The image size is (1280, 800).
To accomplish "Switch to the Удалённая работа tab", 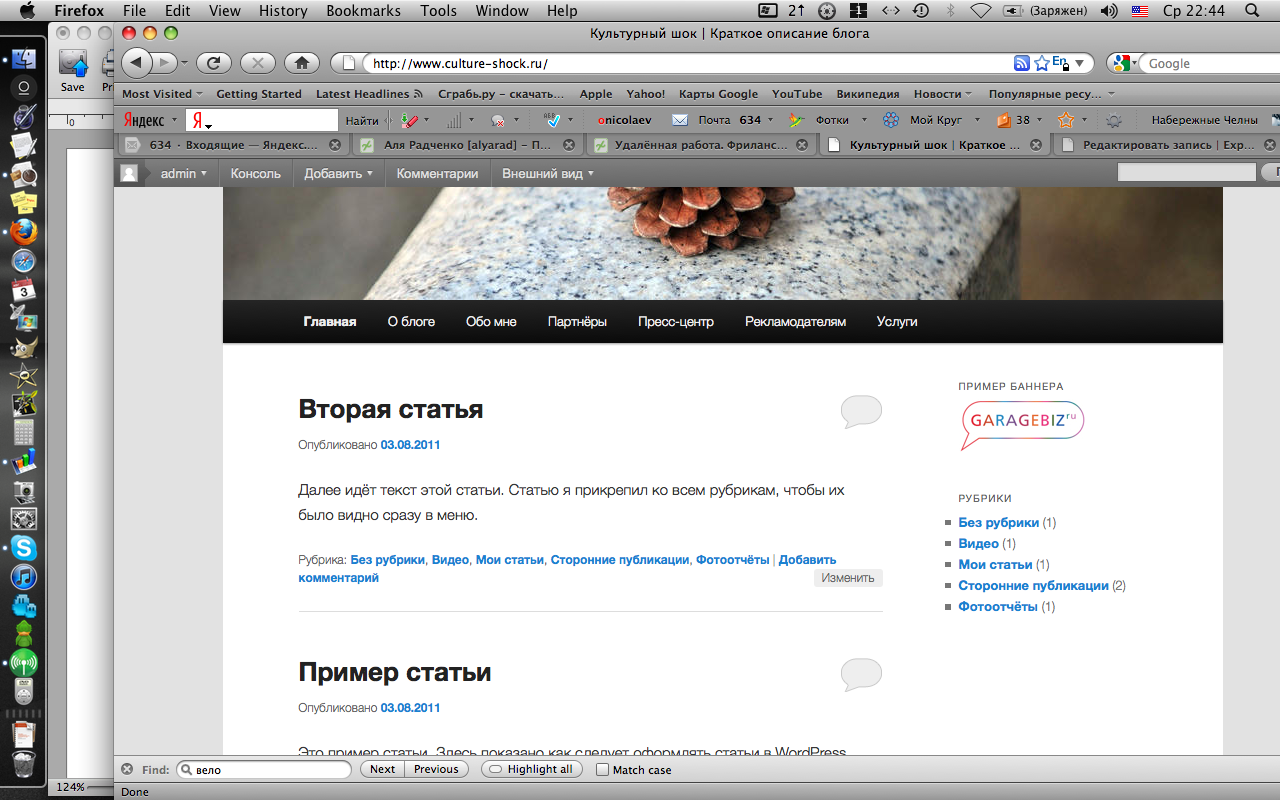I will pyautogui.click(x=698, y=145).
